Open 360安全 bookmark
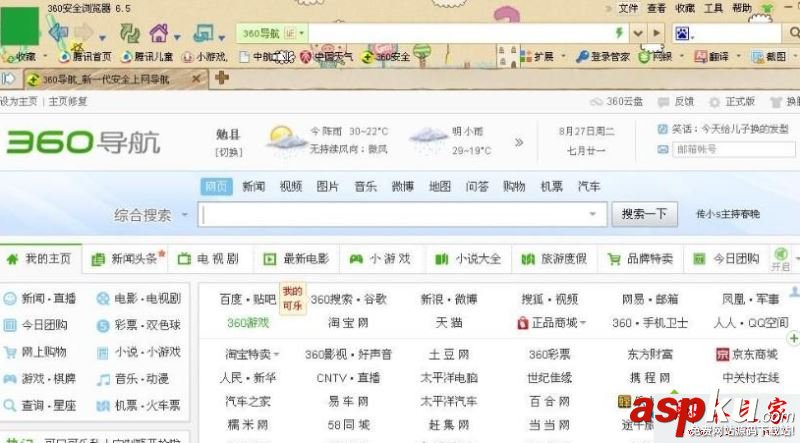This screenshot has height=443, width=800. point(386,57)
